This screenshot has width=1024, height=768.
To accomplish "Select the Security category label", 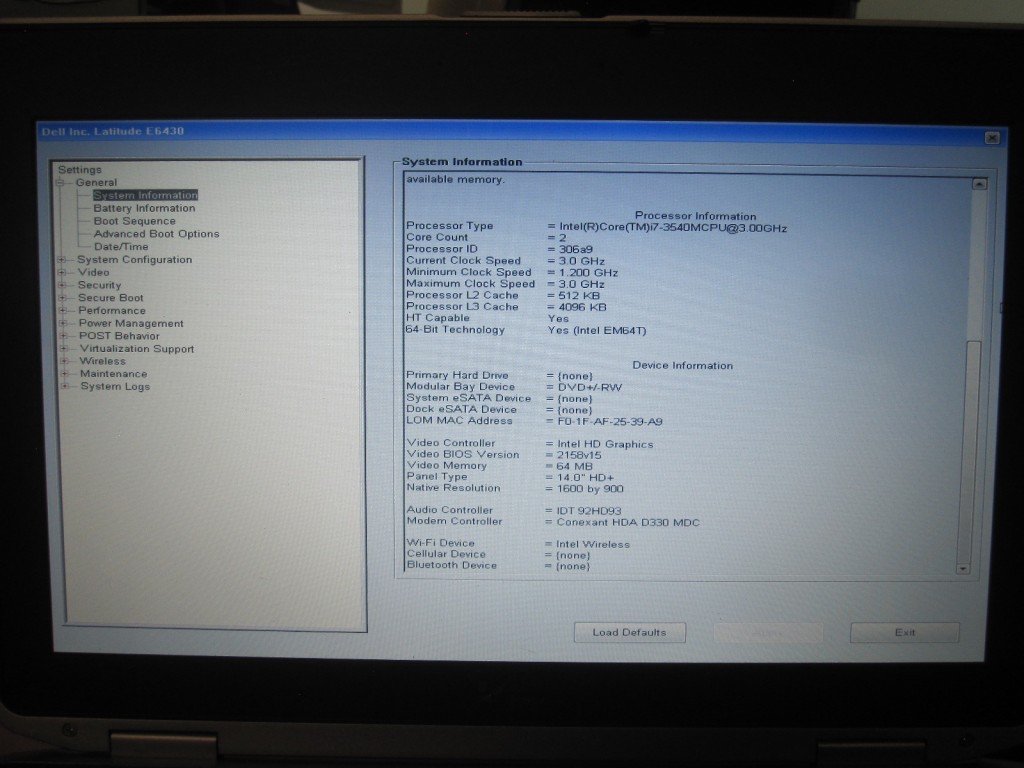I will point(99,285).
